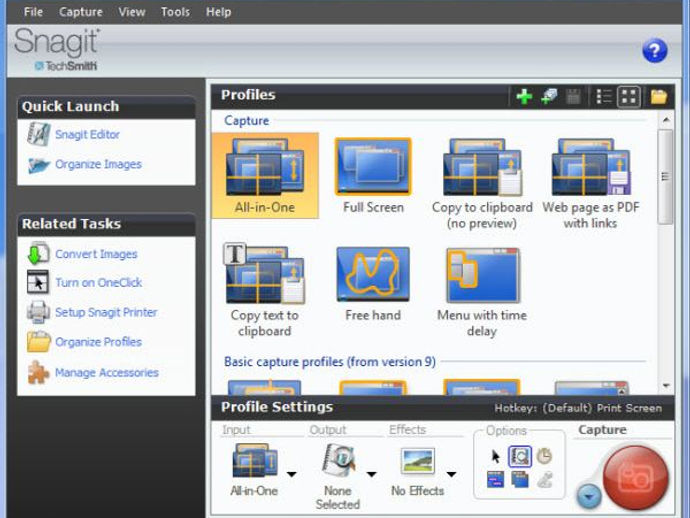The height and width of the screenshot is (518, 690).
Task: Open Setup Snagit Printer
Action: tap(106, 312)
